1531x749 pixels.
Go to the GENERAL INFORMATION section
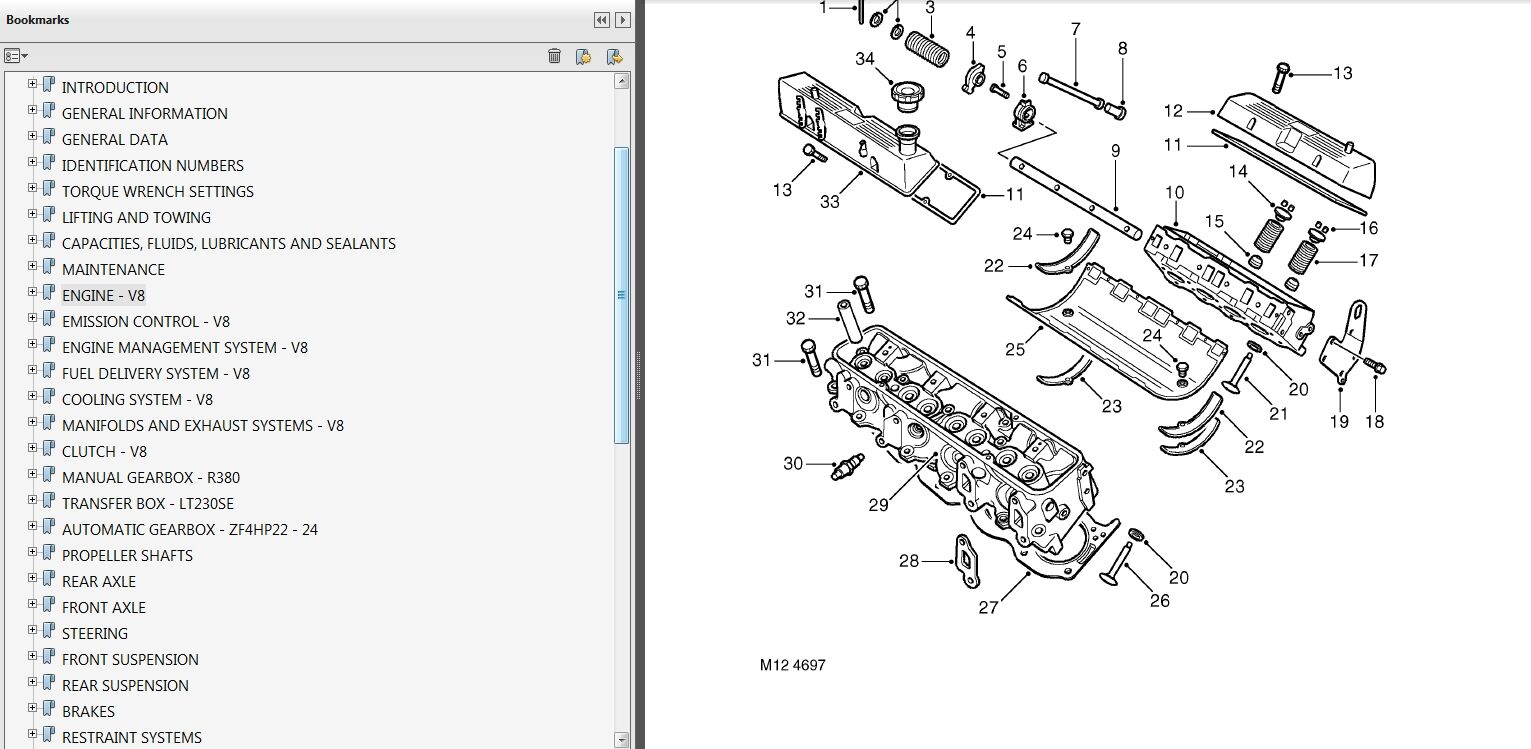145,114
